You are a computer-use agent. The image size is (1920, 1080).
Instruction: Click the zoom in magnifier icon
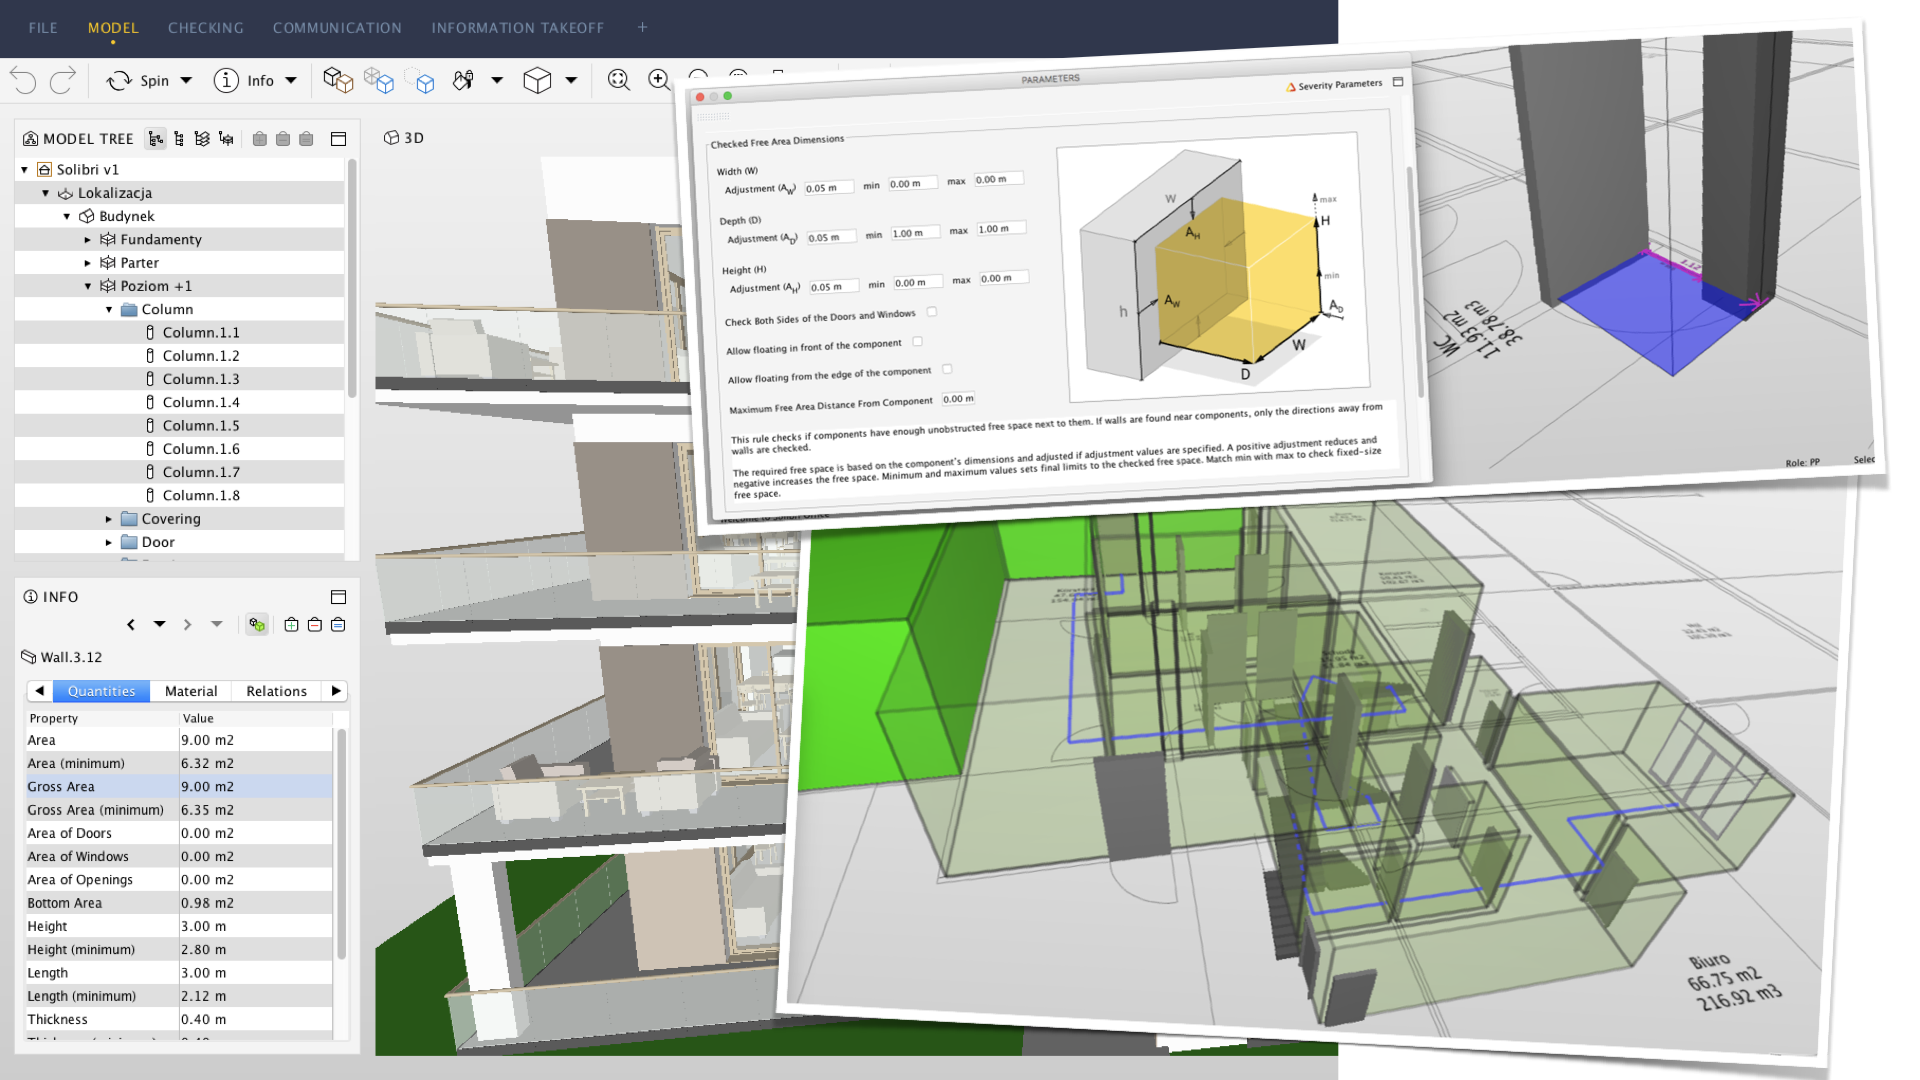(658, 80)
